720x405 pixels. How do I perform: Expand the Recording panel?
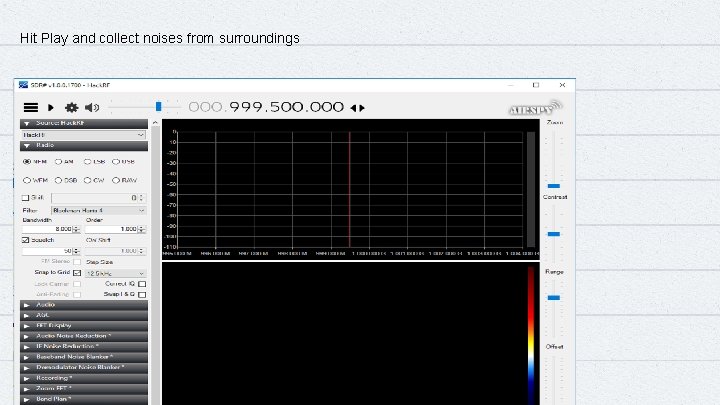84,378
